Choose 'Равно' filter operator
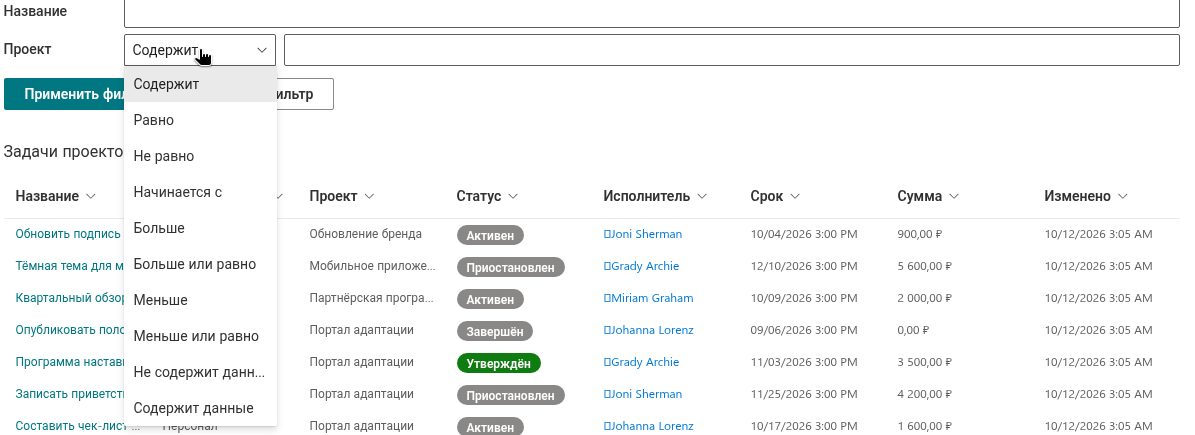The image size is (1195, 435). pyautogui.click(x=200, y=120)
